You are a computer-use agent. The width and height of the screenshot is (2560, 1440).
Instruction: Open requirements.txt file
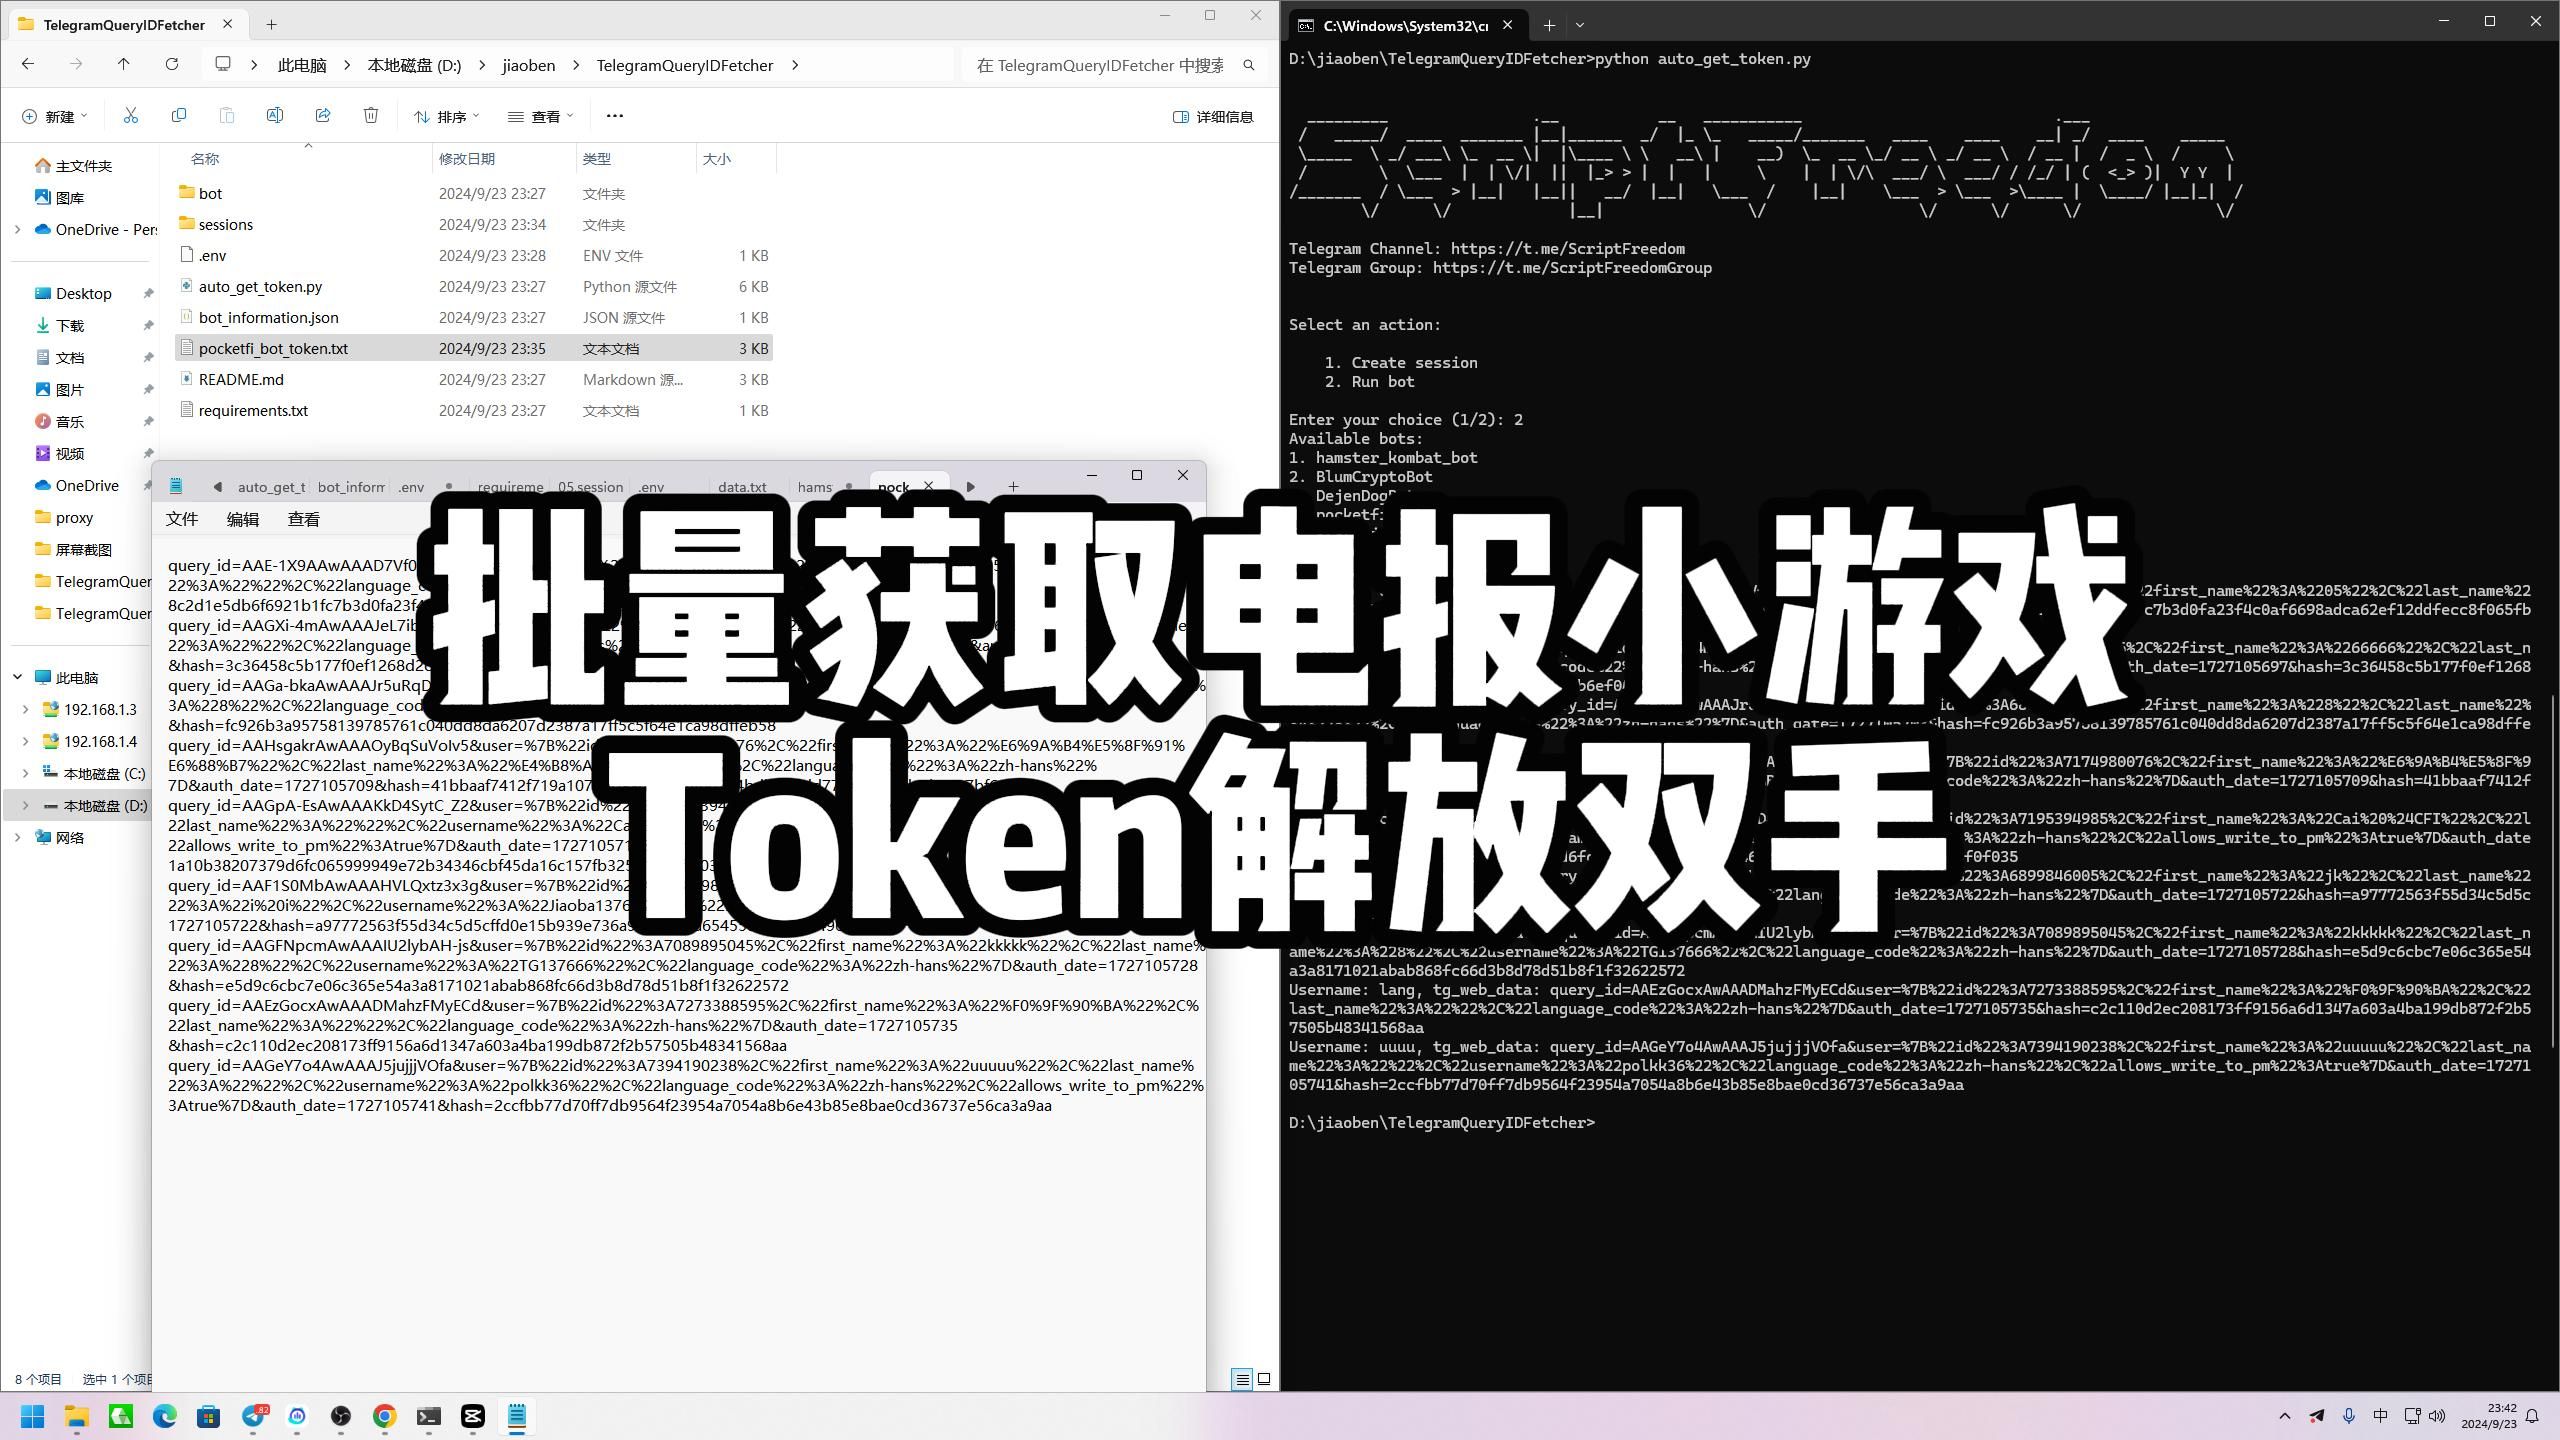[253, 410]
